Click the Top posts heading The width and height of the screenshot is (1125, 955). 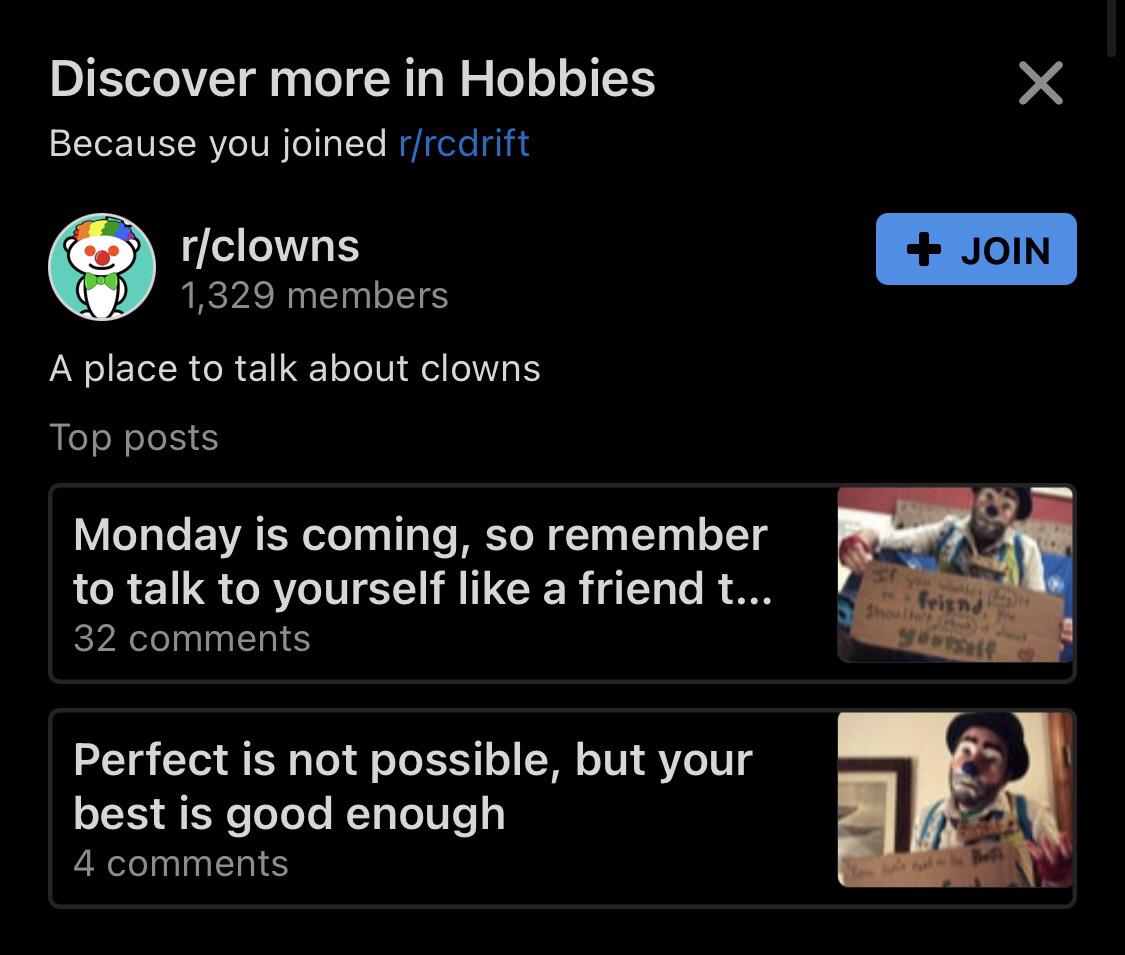[x=134, y=437]
